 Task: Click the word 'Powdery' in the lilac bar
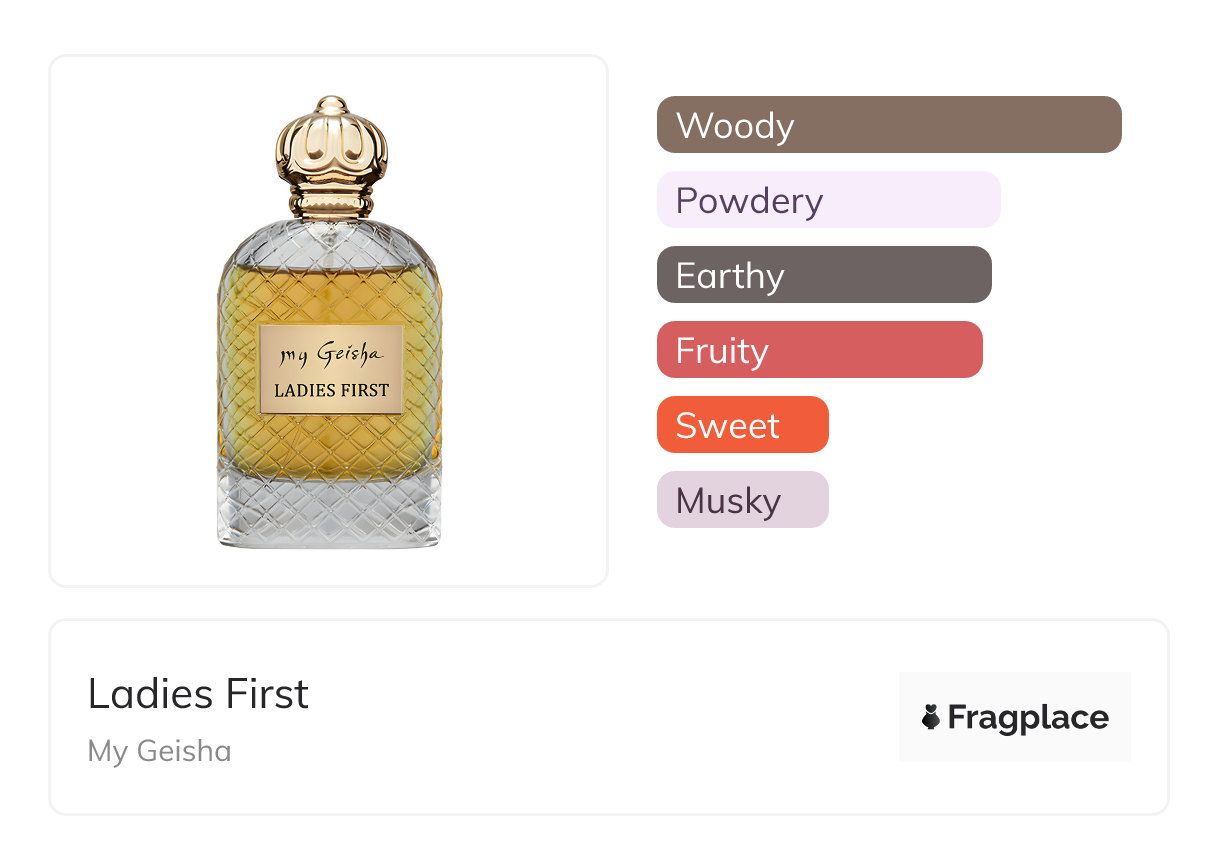[749, 201]
